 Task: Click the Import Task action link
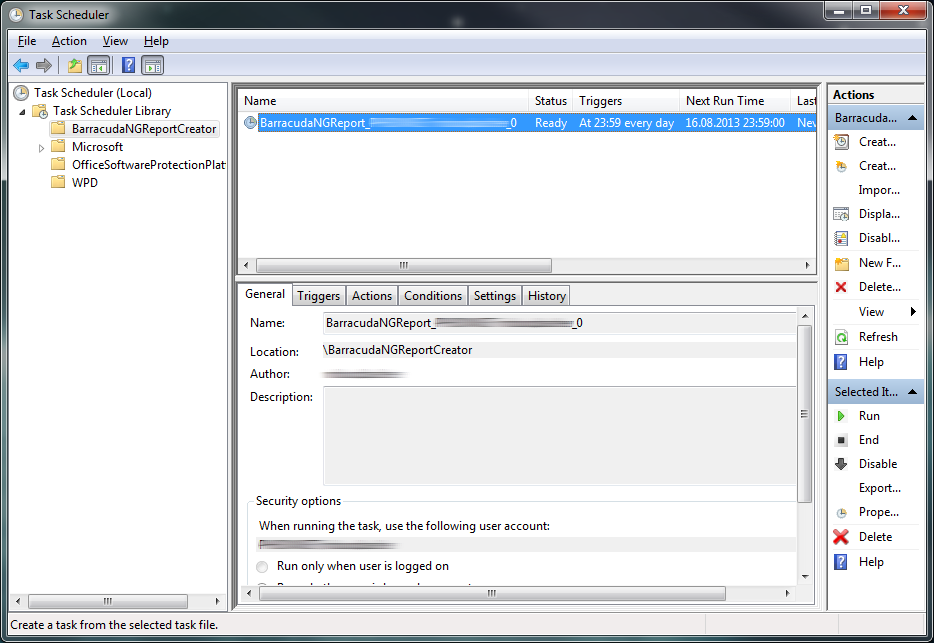point(879,190)
